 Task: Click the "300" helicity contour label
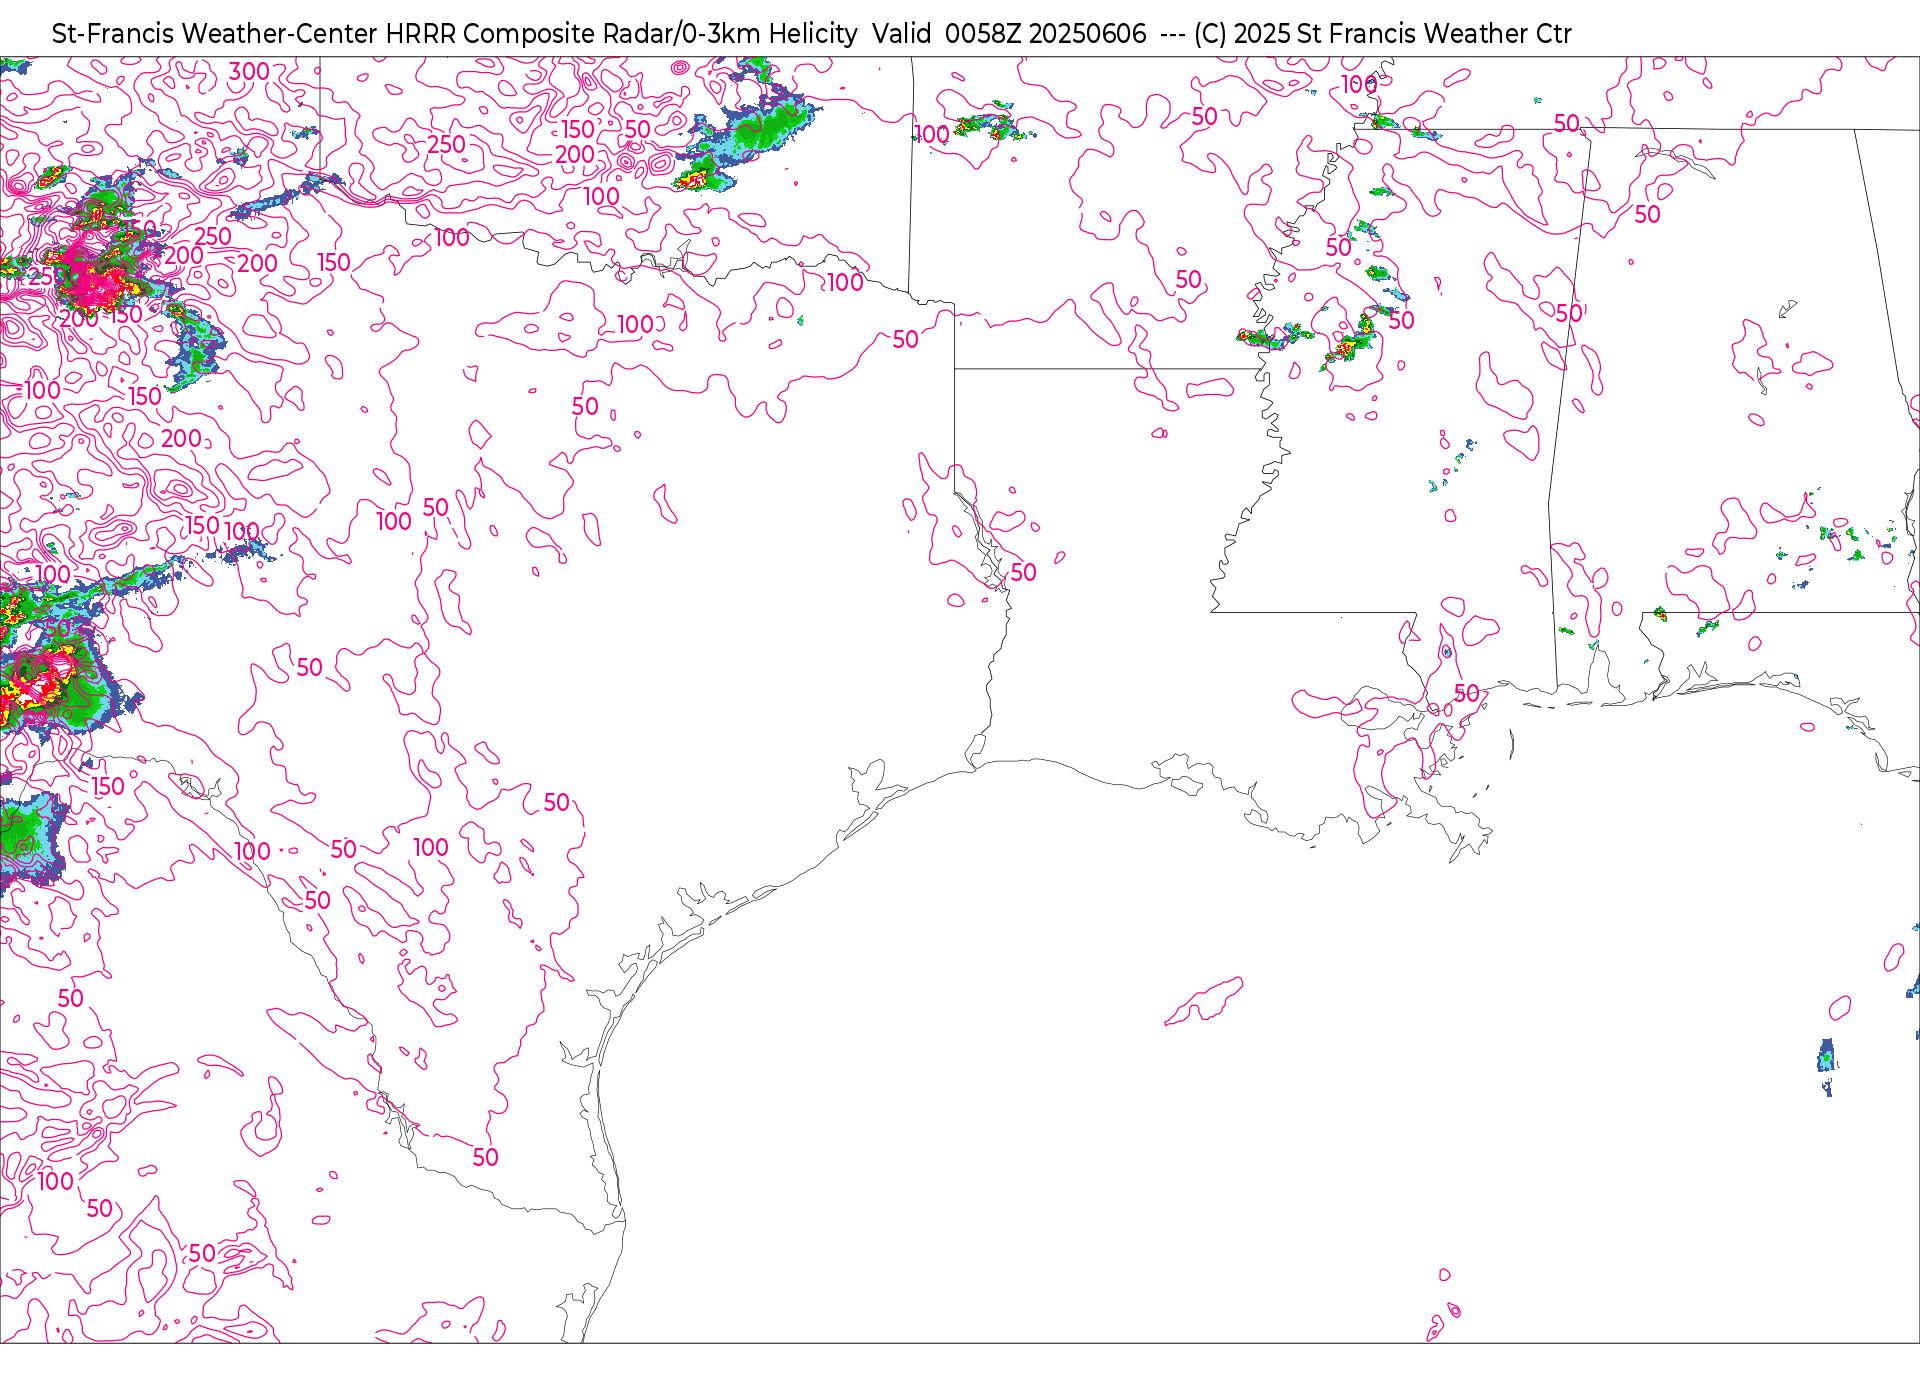[249, 72]
